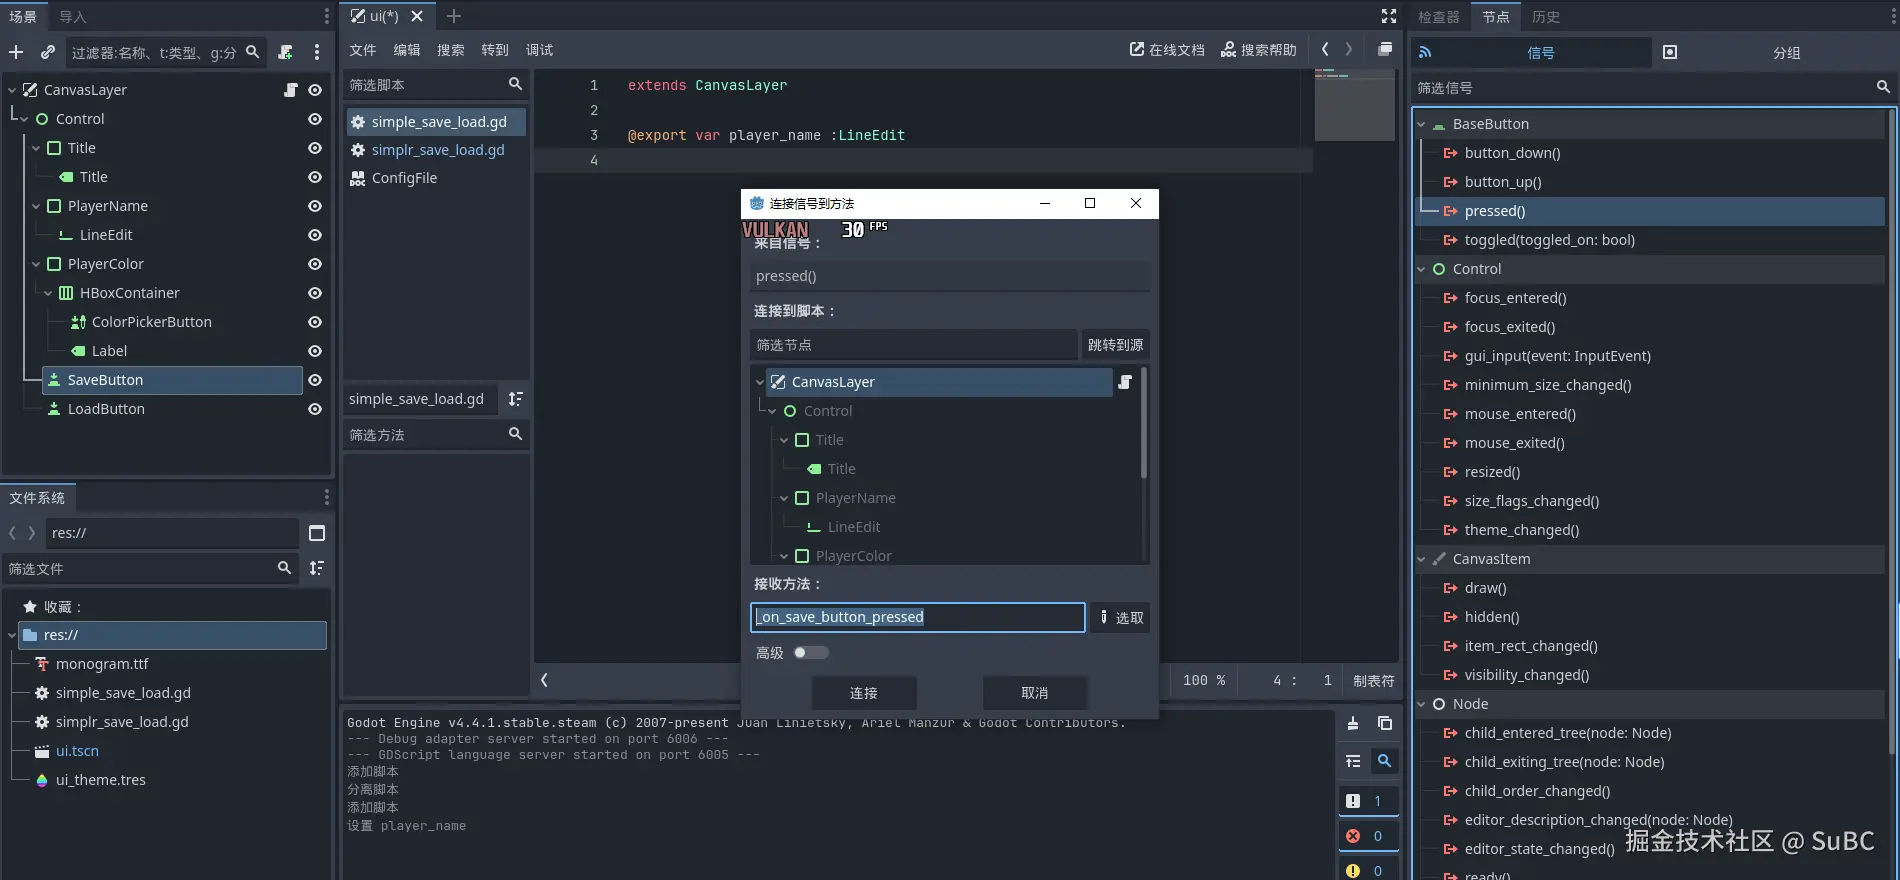The width and height of the screenshot is (1900, 880).
Task: Add a new node with plus icon
Action: click(x=16, y=52)
